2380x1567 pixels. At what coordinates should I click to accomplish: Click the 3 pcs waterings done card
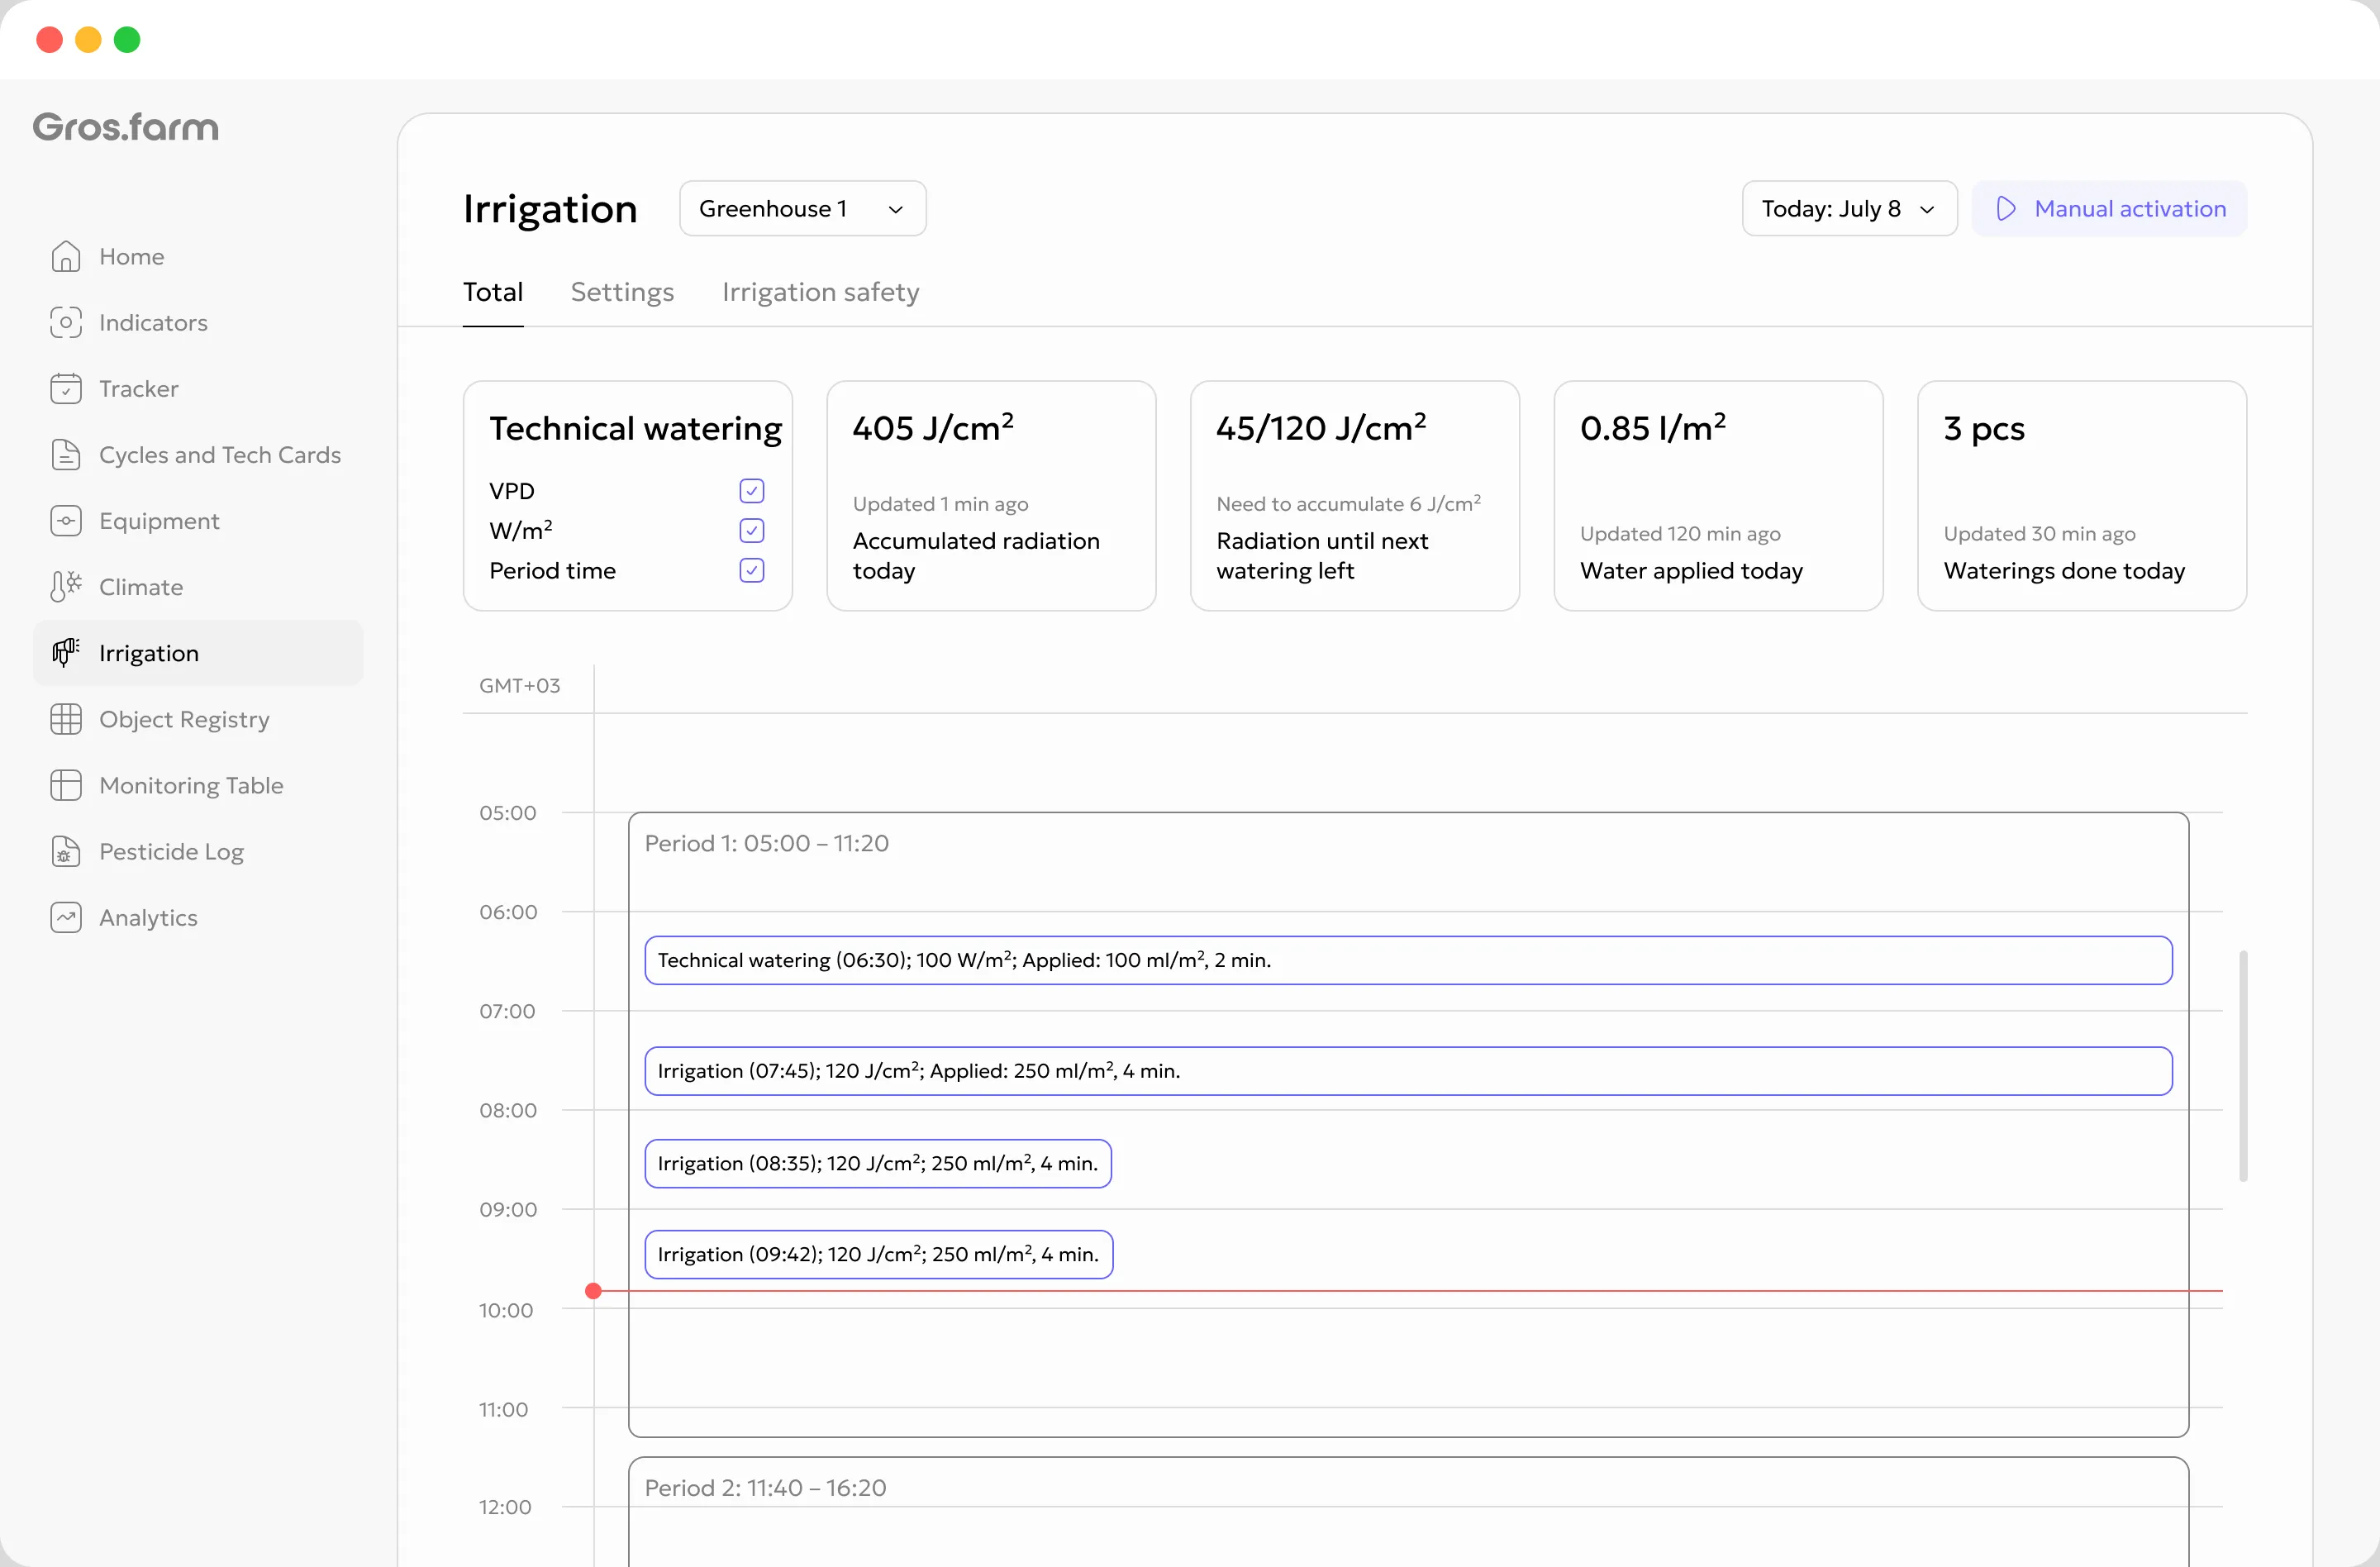click(2082, 495)
